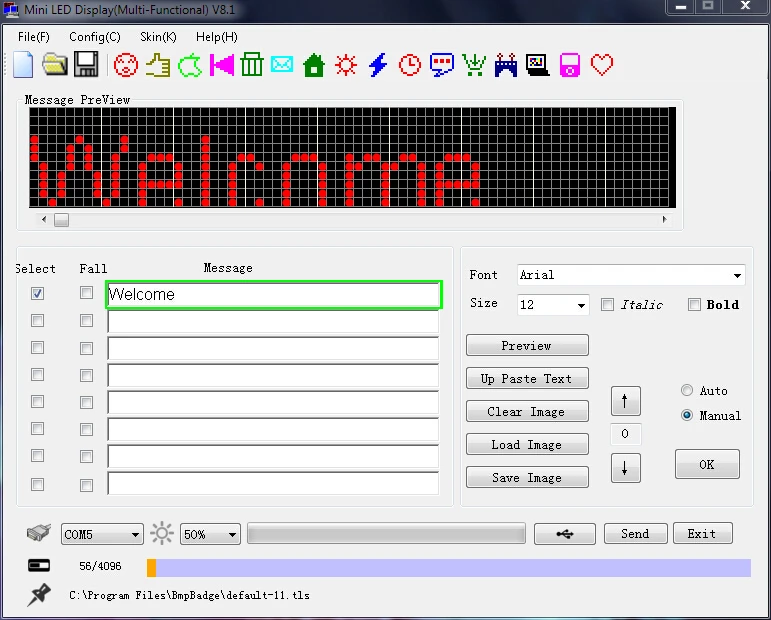
Task: Insert the red smiley face symbol
Action: click(125, 65)
